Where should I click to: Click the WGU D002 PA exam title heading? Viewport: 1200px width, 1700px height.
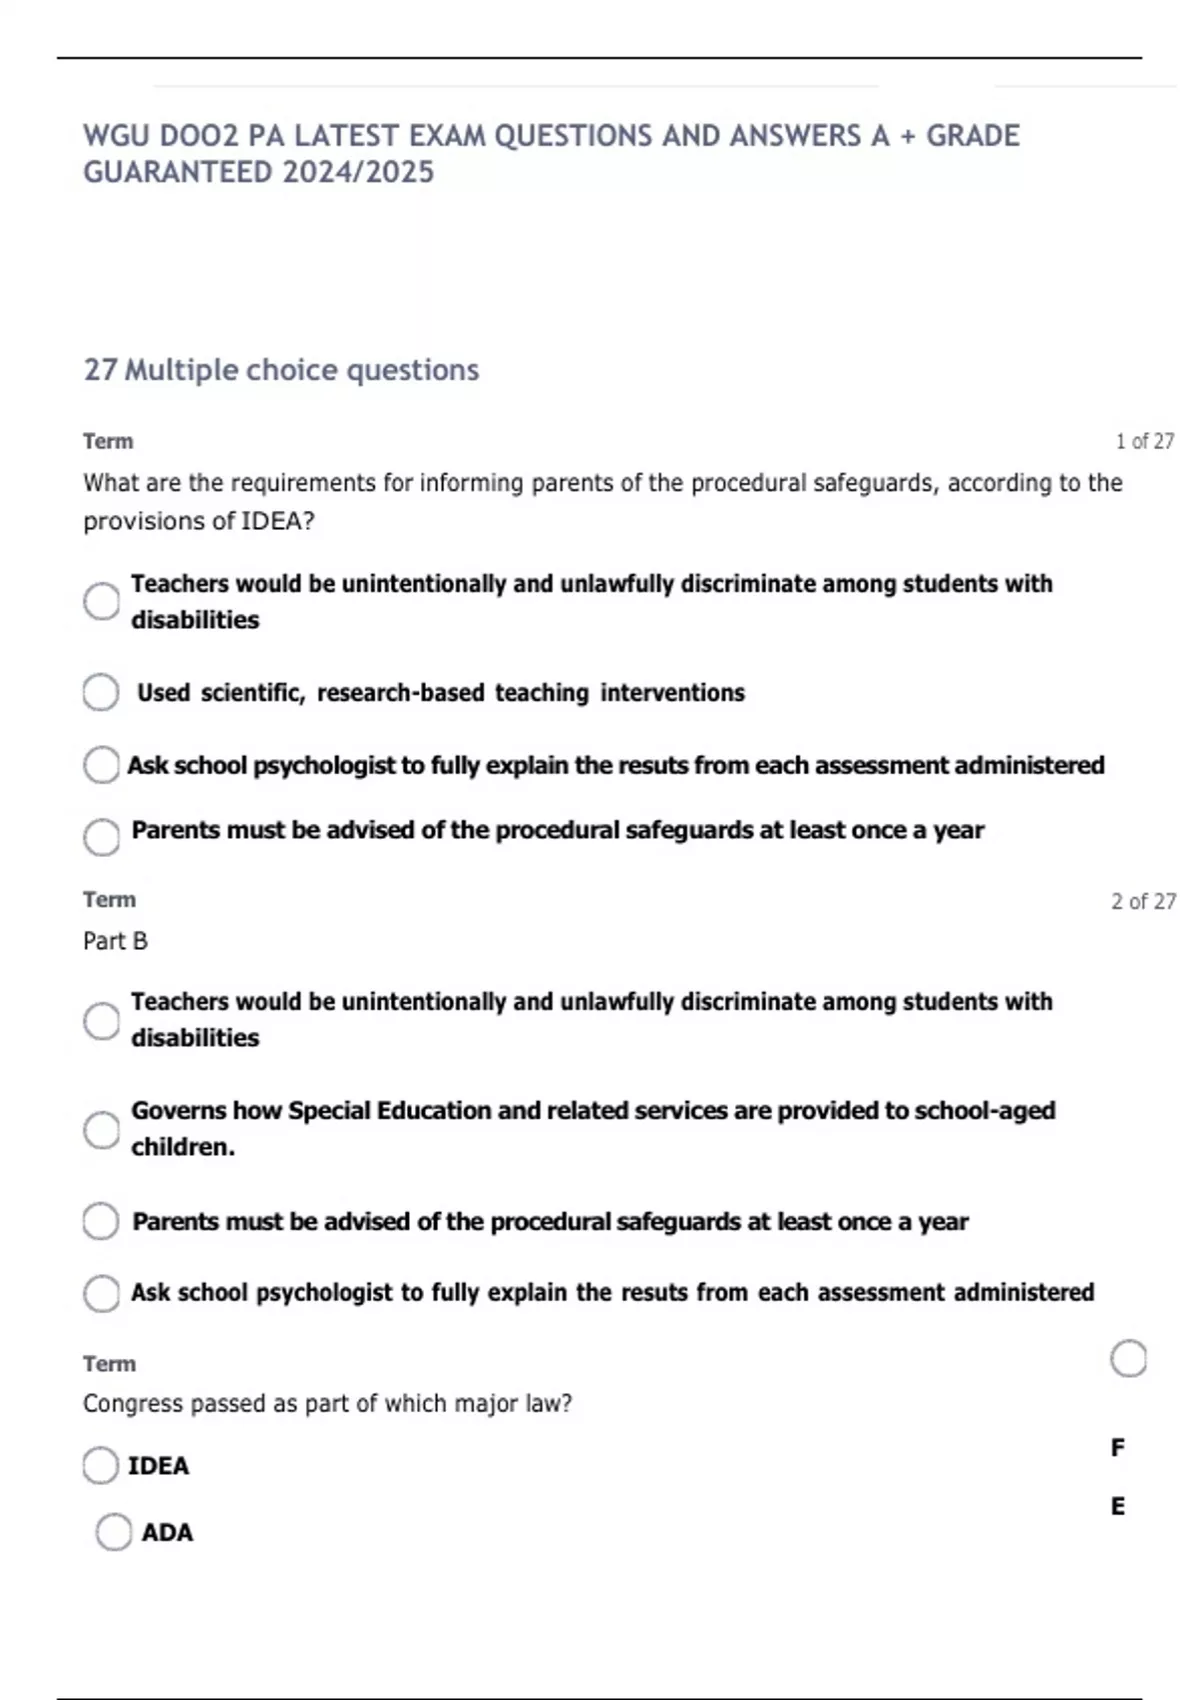pos(551,154)
